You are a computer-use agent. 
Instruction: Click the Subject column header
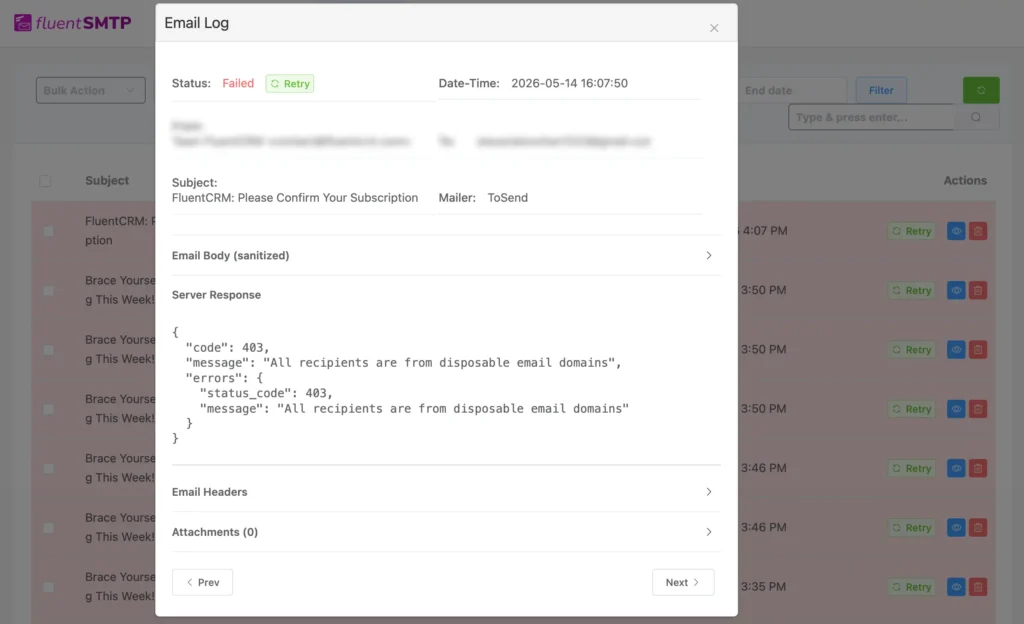point(107,181)
